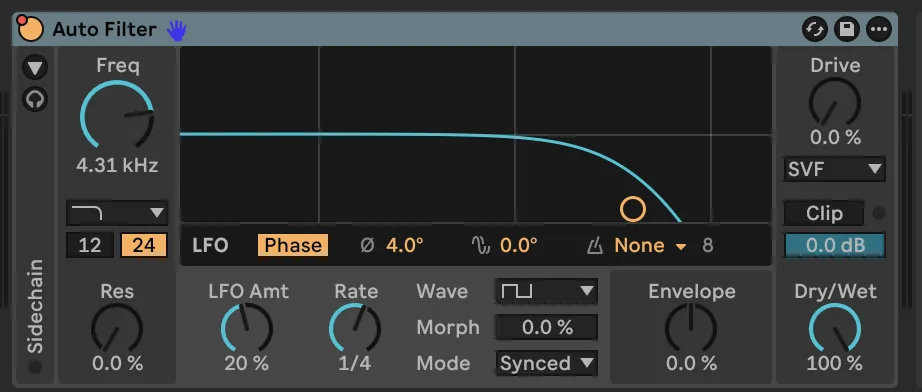Click the 4.31 kHz frequency value
Image resolution: width=922 pixels, height=392 pixels.
click(x=117, y=166)
